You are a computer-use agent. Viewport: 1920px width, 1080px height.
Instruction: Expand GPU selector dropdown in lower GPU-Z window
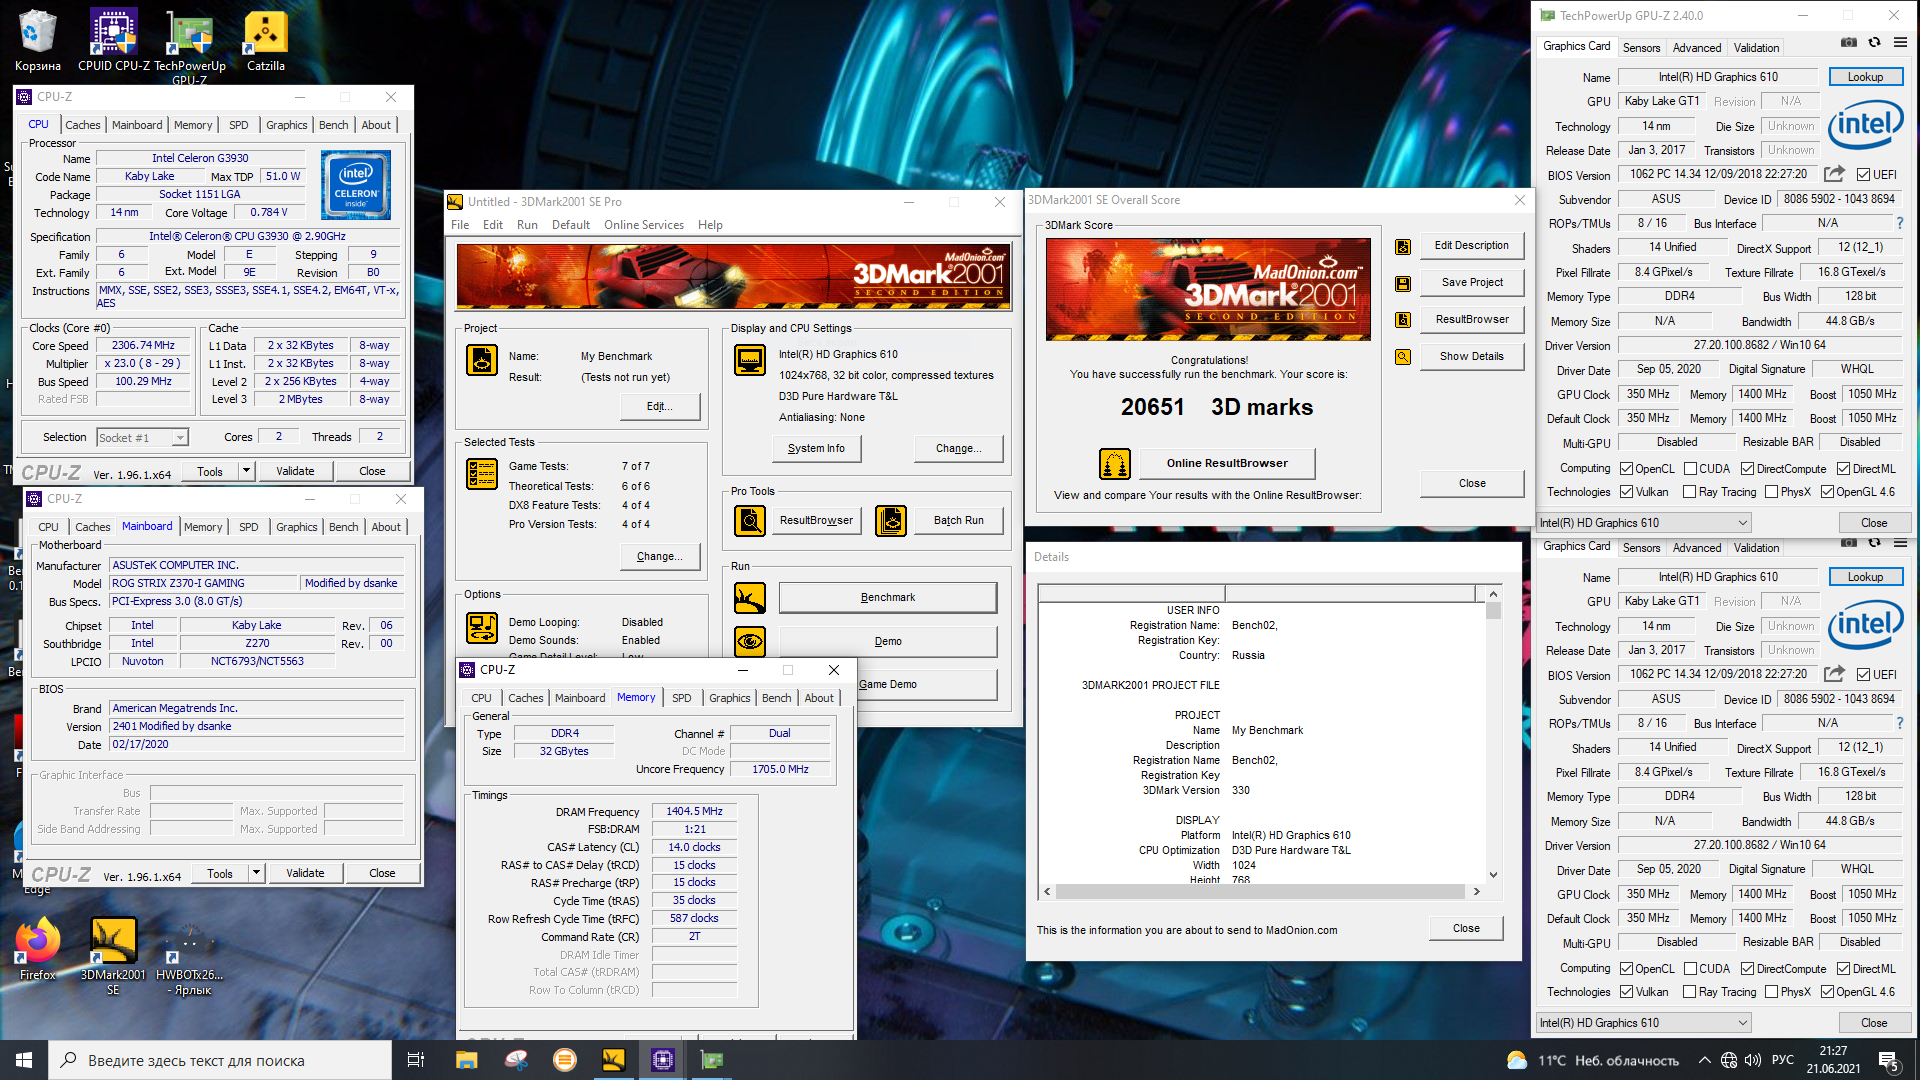click(1742, 1023)
